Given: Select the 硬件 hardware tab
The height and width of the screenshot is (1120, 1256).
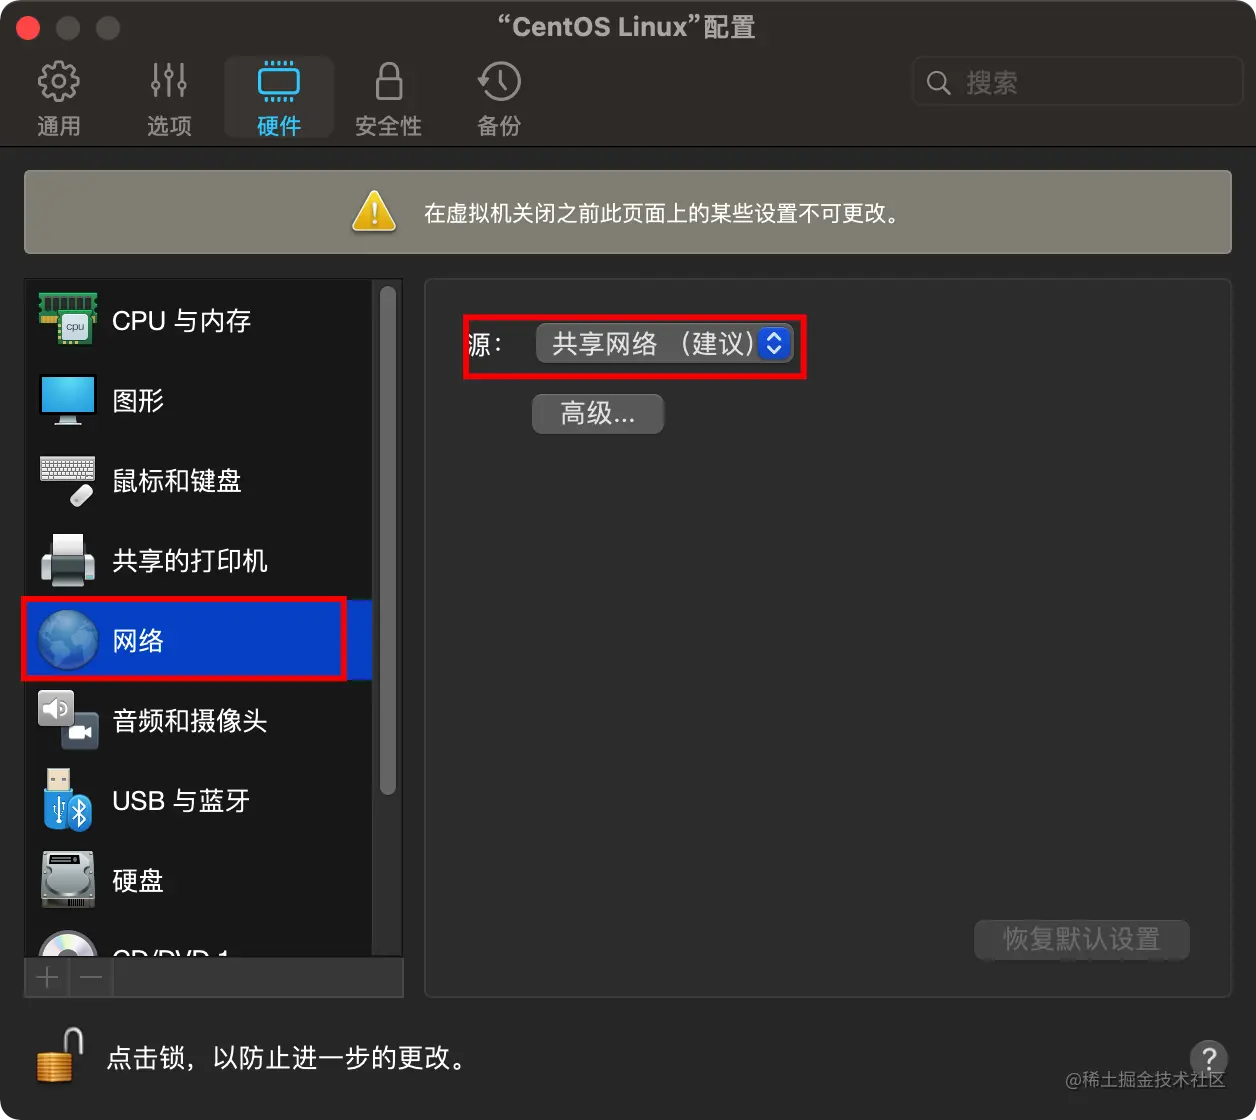Looking at the screenshot, I should pos(279,99).
